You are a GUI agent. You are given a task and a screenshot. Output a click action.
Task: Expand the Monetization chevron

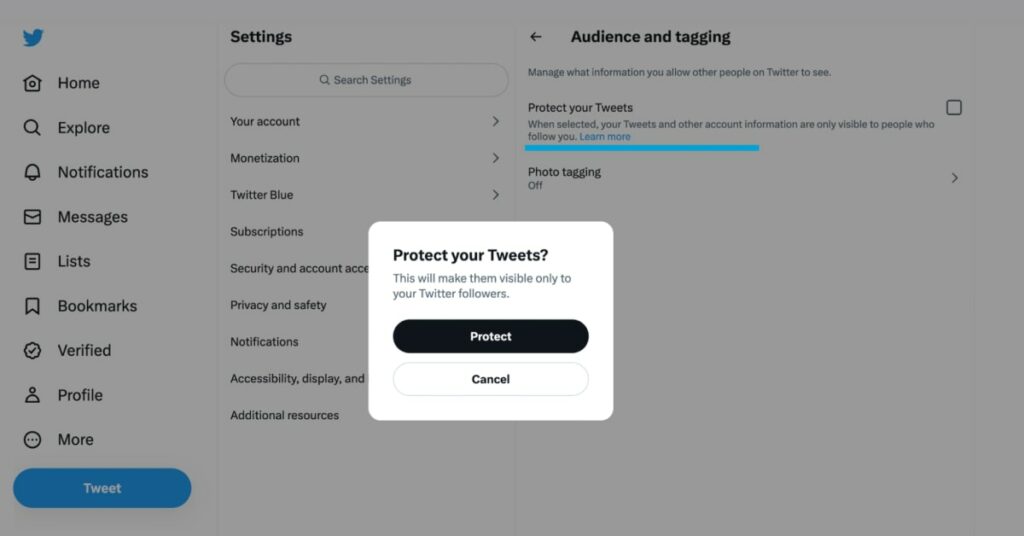click(495, 158)
